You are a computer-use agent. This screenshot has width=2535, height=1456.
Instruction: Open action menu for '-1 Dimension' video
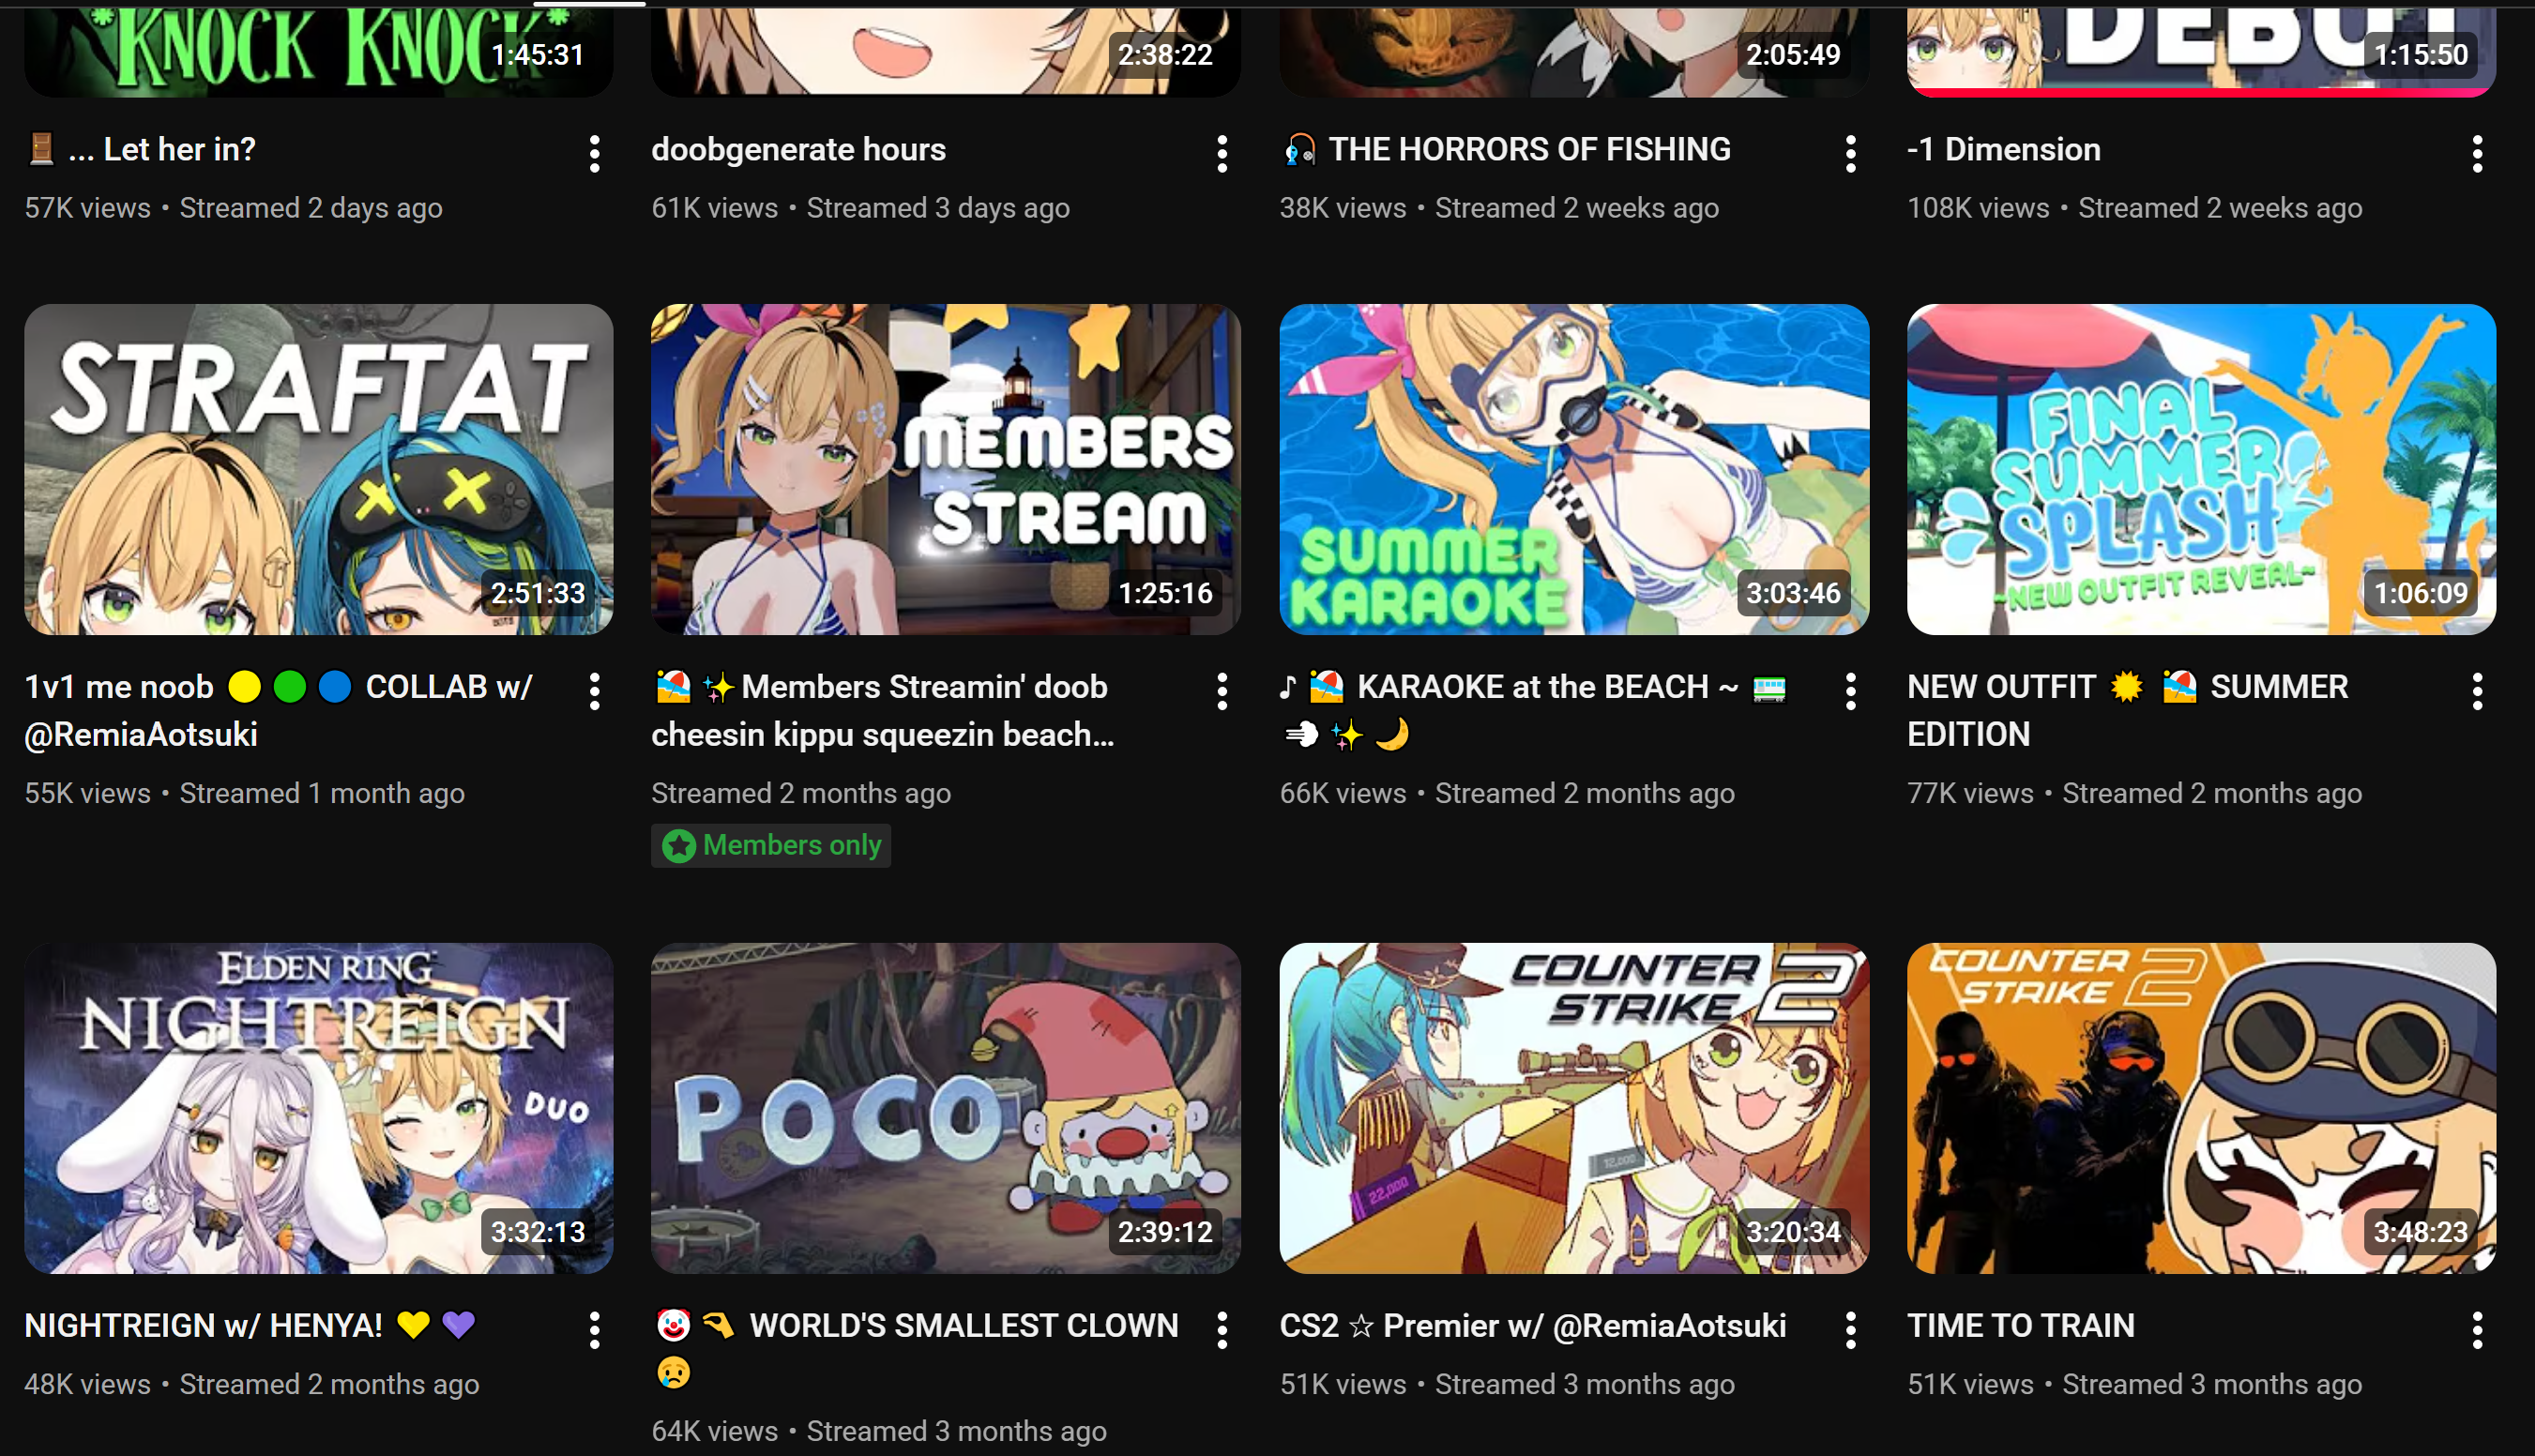click(x=2477, y=154)
